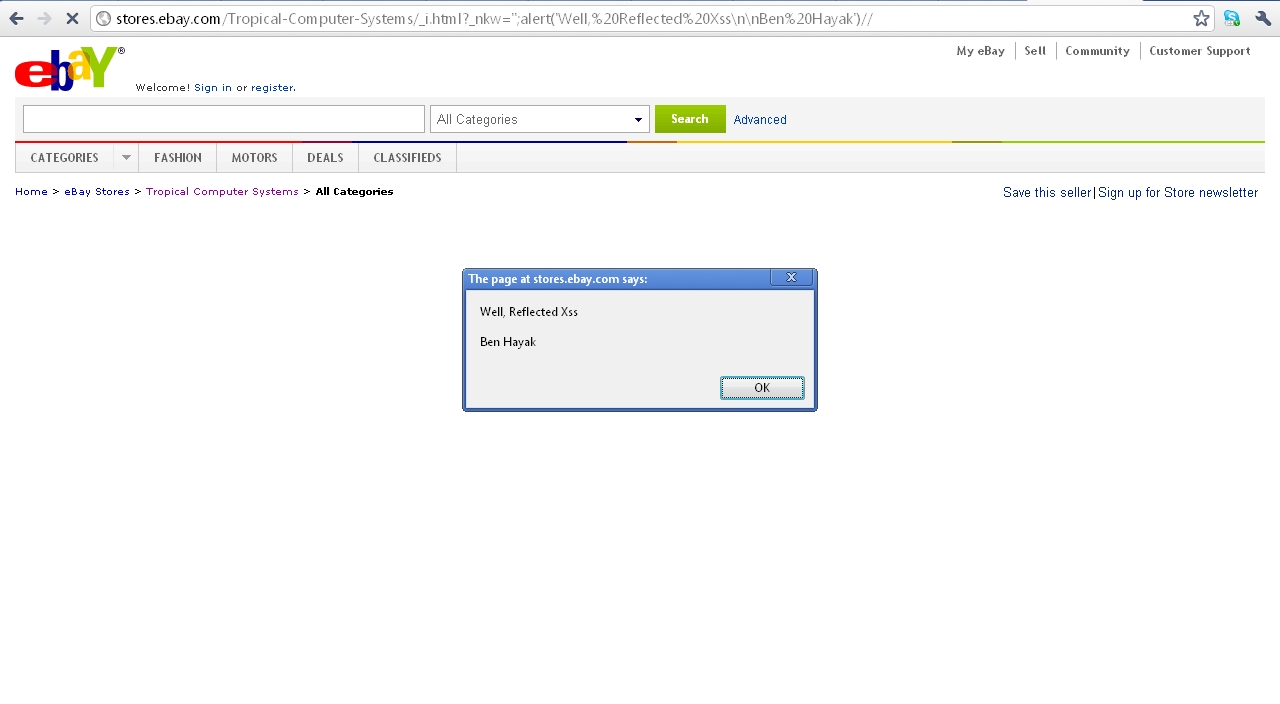Click the forward navigation arrow
The image size is (1280, 704).
[44, 18]
